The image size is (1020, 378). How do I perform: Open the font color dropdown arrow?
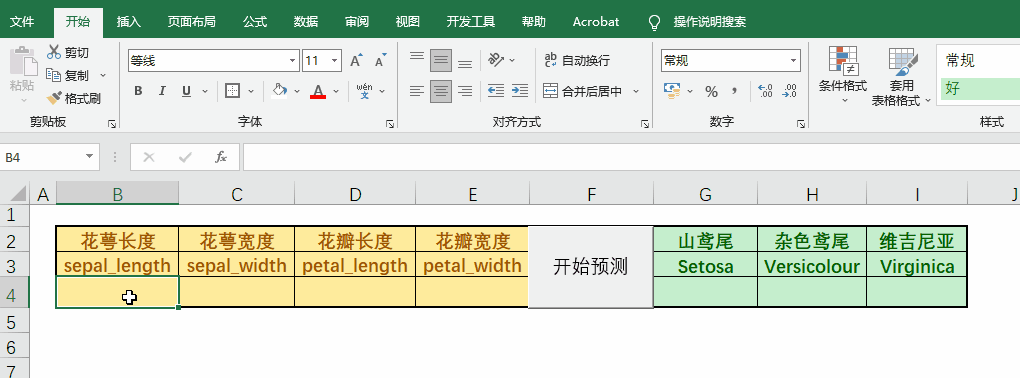pos(336,92)
